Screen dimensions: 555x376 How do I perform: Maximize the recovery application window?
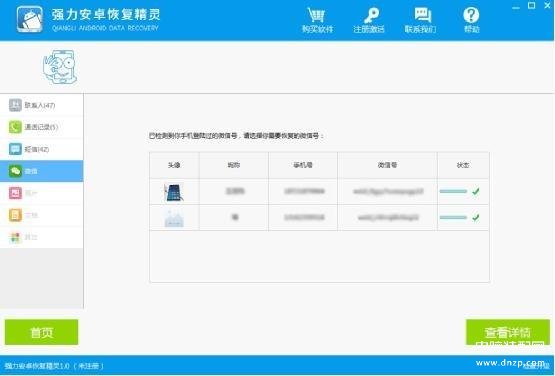(x=531, y=6)
